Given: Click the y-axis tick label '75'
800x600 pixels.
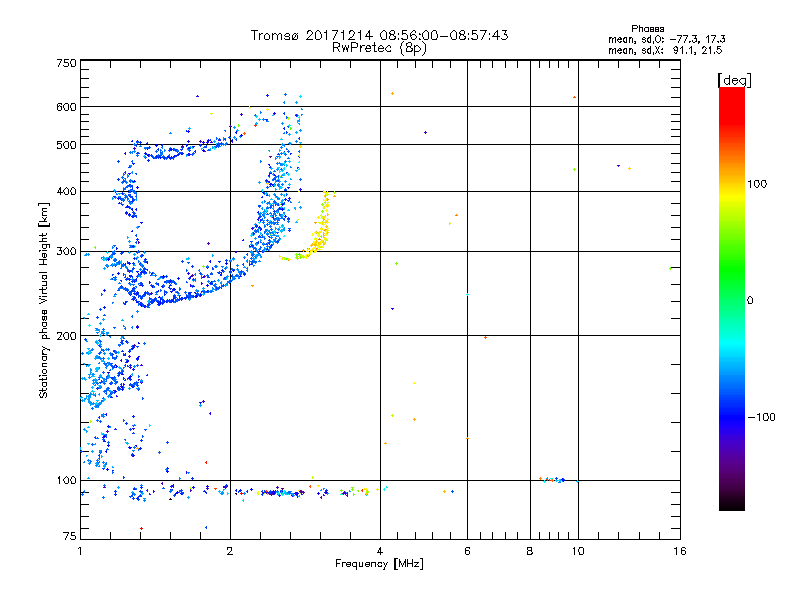Looking at the screenshot, I should tap(70, 536).
